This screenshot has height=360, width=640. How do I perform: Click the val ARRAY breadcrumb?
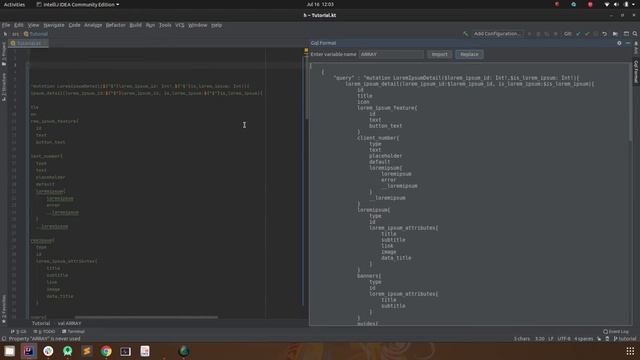pyautogui.click(x=69, y=323)
